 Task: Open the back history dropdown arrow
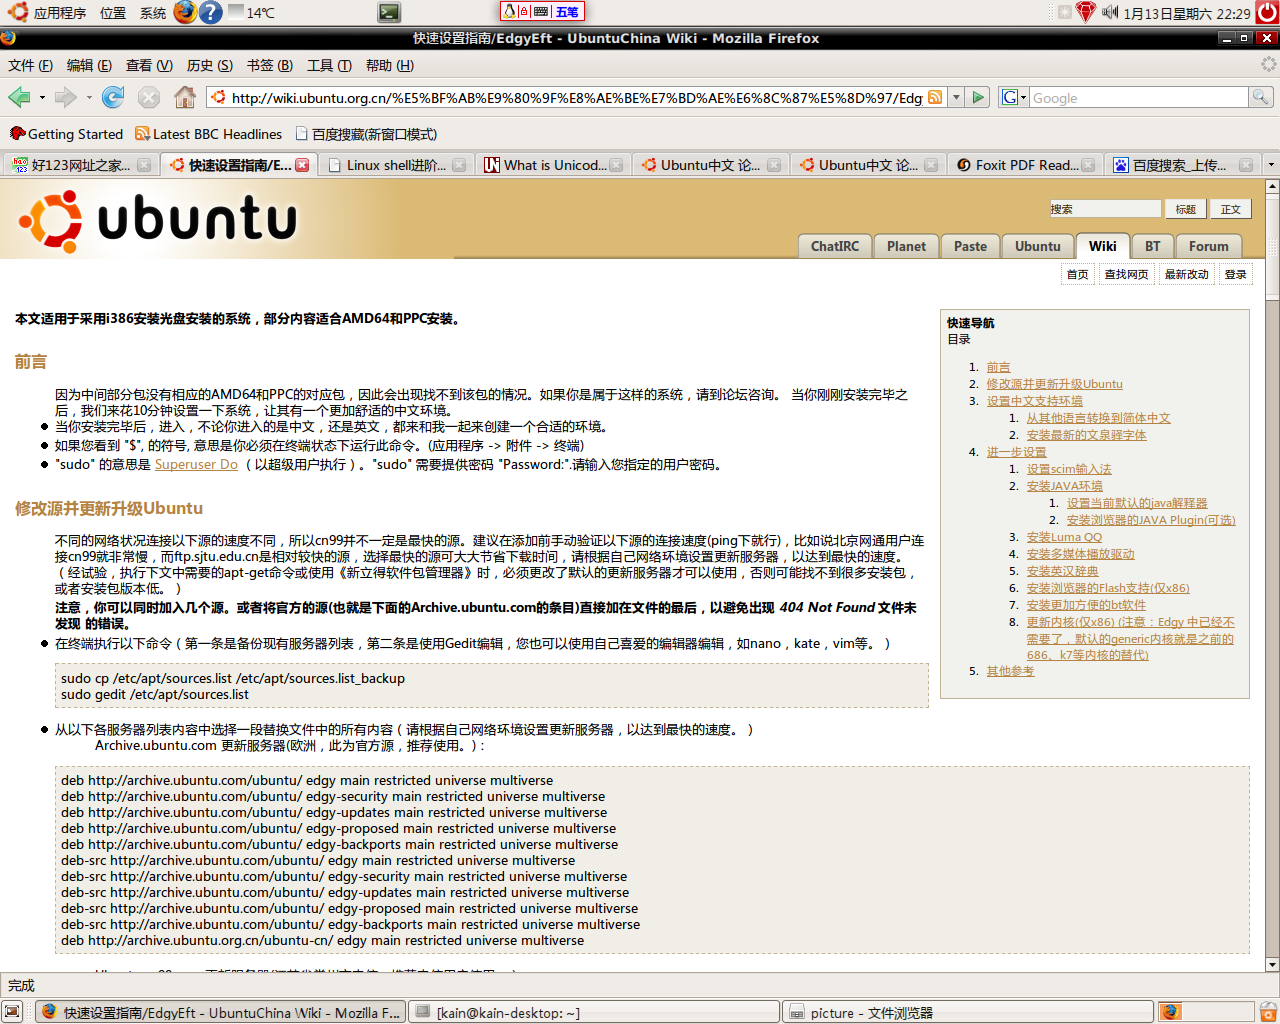42,97
